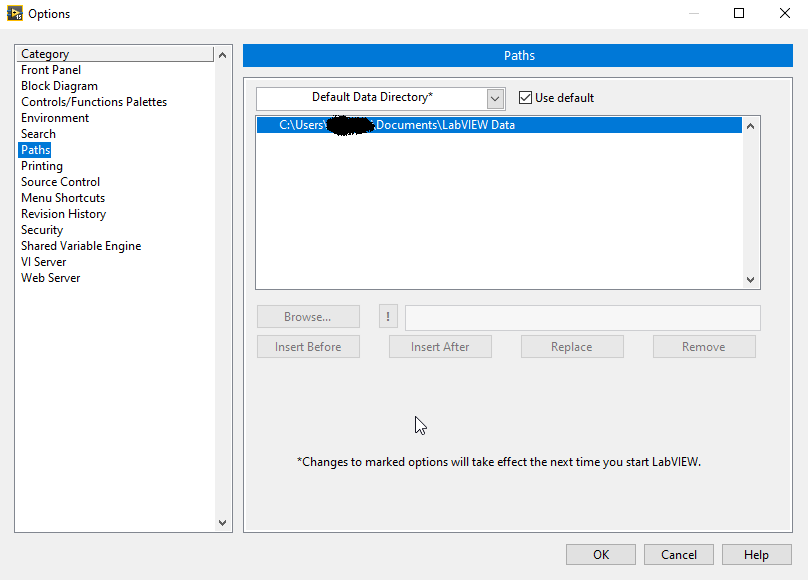The height and width of the screenshot is (580, 808).
Task: Click the Browse... button
Action: (308, 317)
